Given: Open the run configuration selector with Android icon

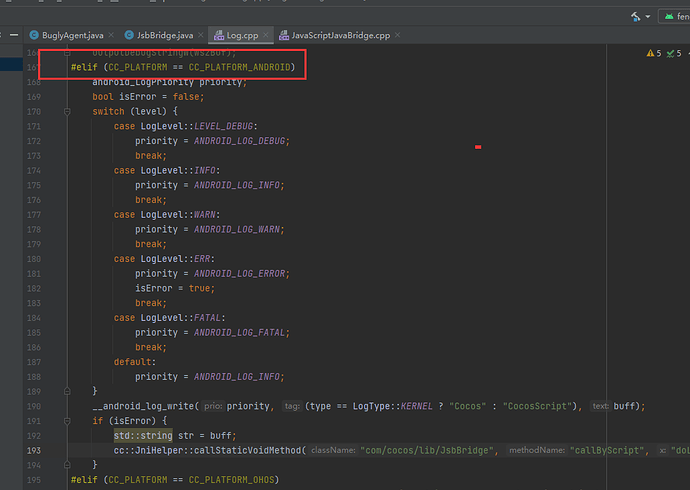Looking at the screenshot, I should click(x=674, y=17).
